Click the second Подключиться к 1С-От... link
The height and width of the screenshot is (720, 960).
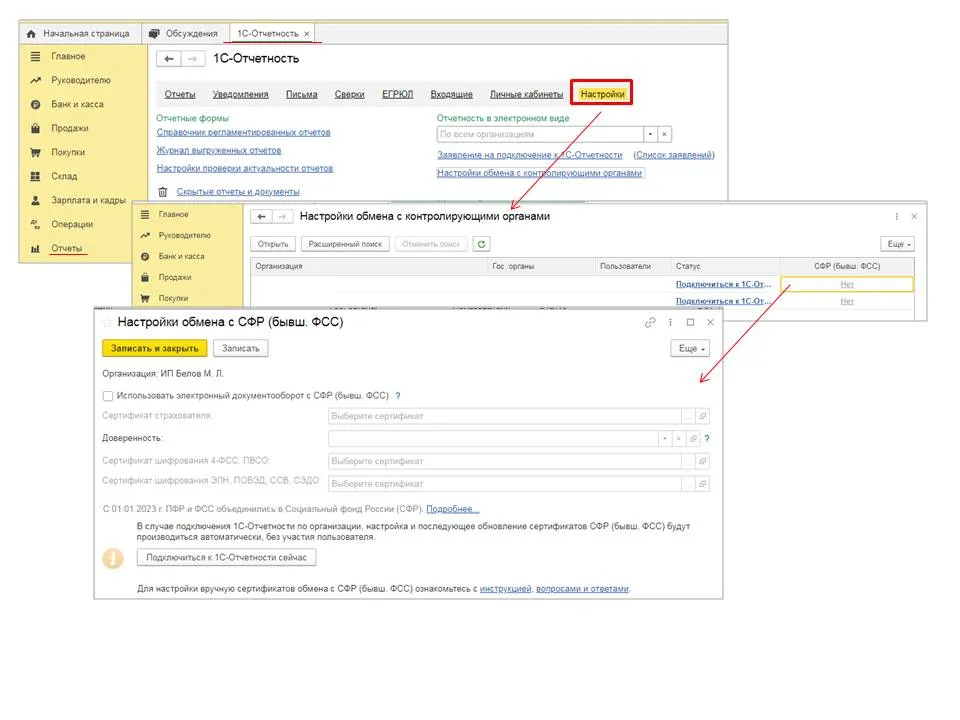[x=723, y=301]
